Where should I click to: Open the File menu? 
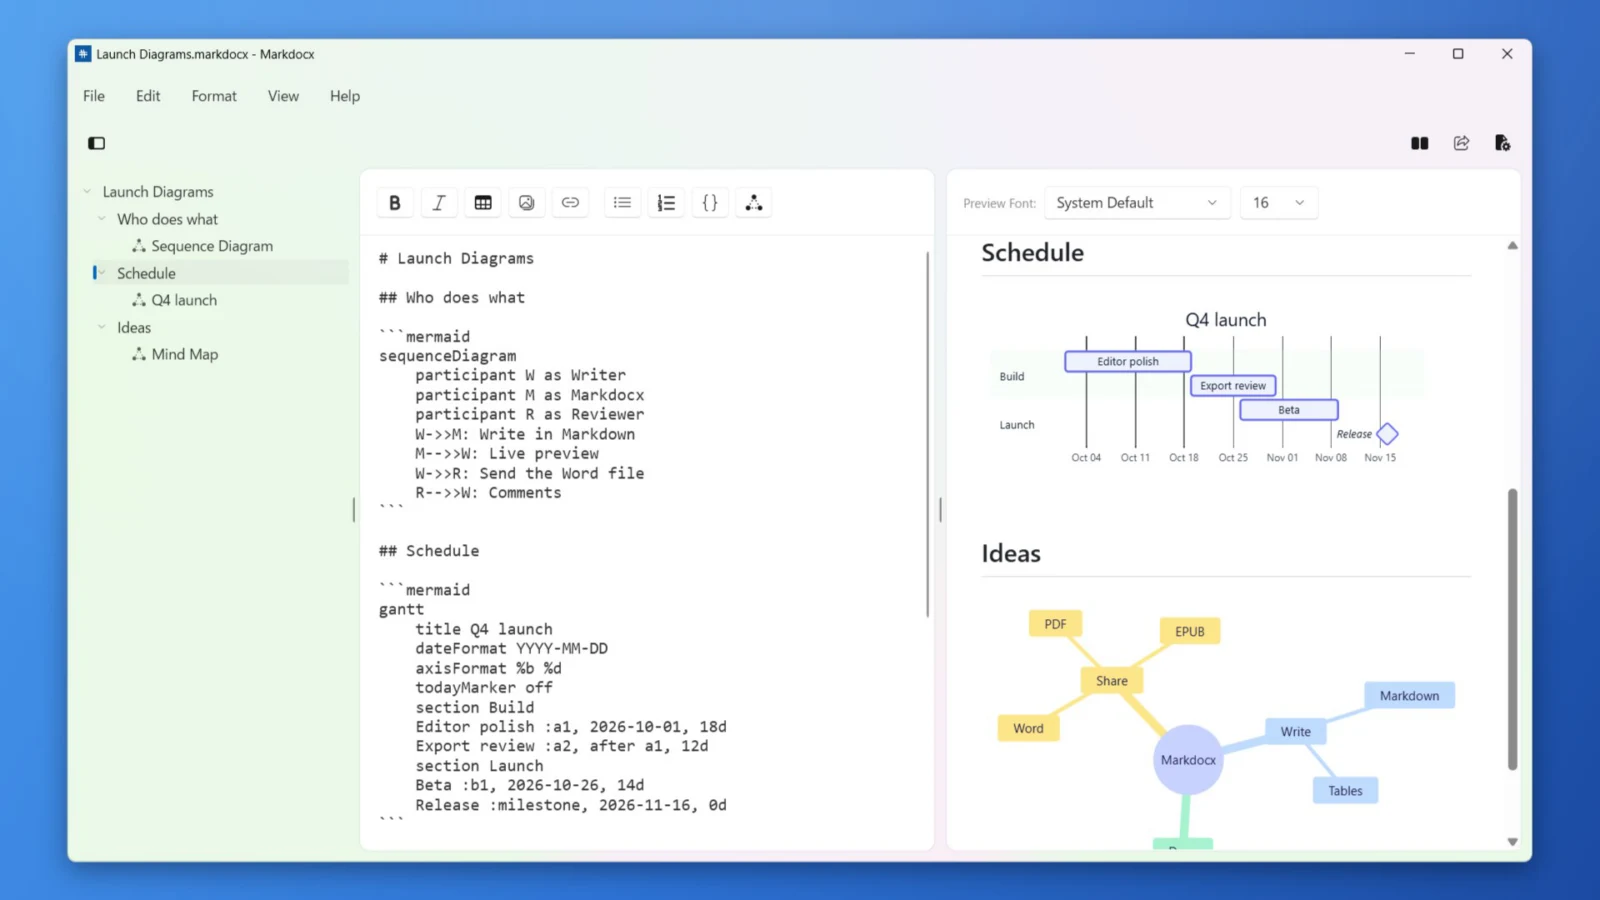[94, 96]
